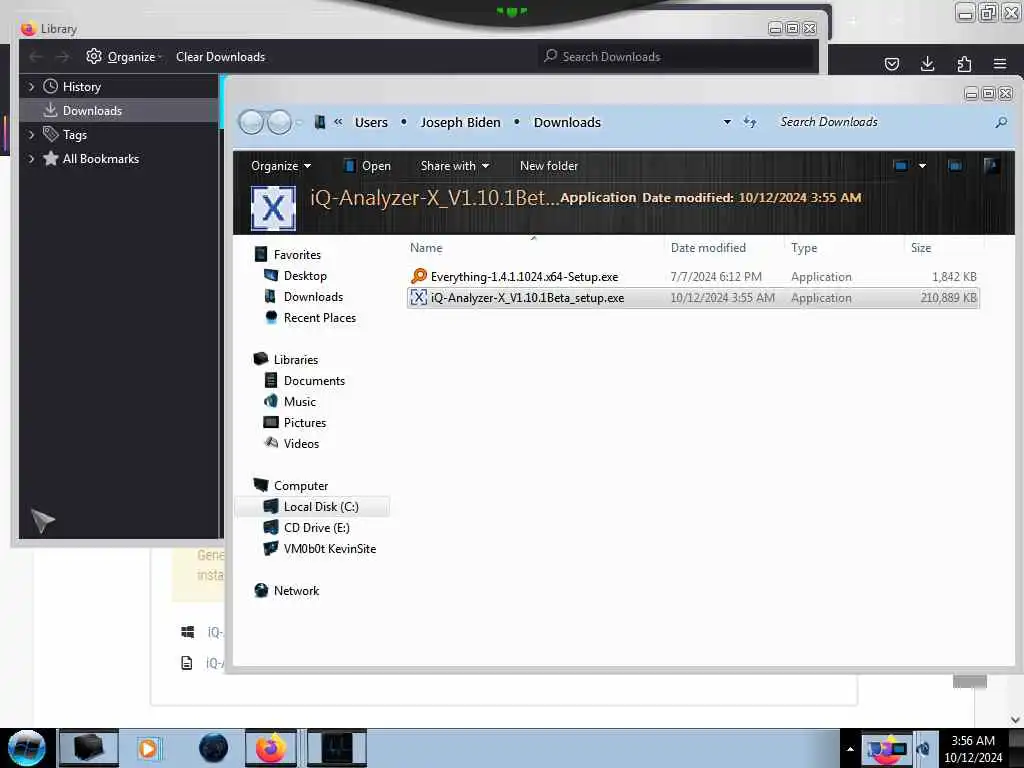Click large iQ-Analyzer-X file icon in details header

(273, 208)
